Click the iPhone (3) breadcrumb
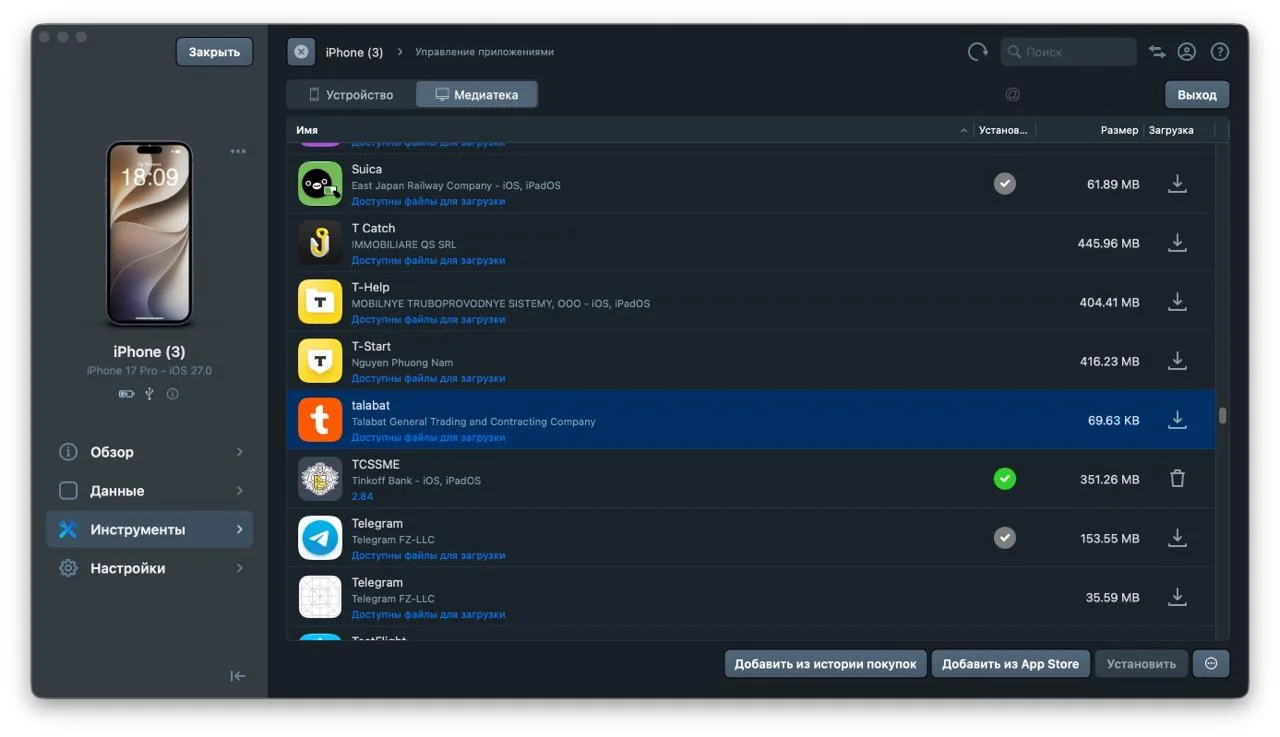The height and width of the screenshot is (737, 1280). (x=354, y=52)
